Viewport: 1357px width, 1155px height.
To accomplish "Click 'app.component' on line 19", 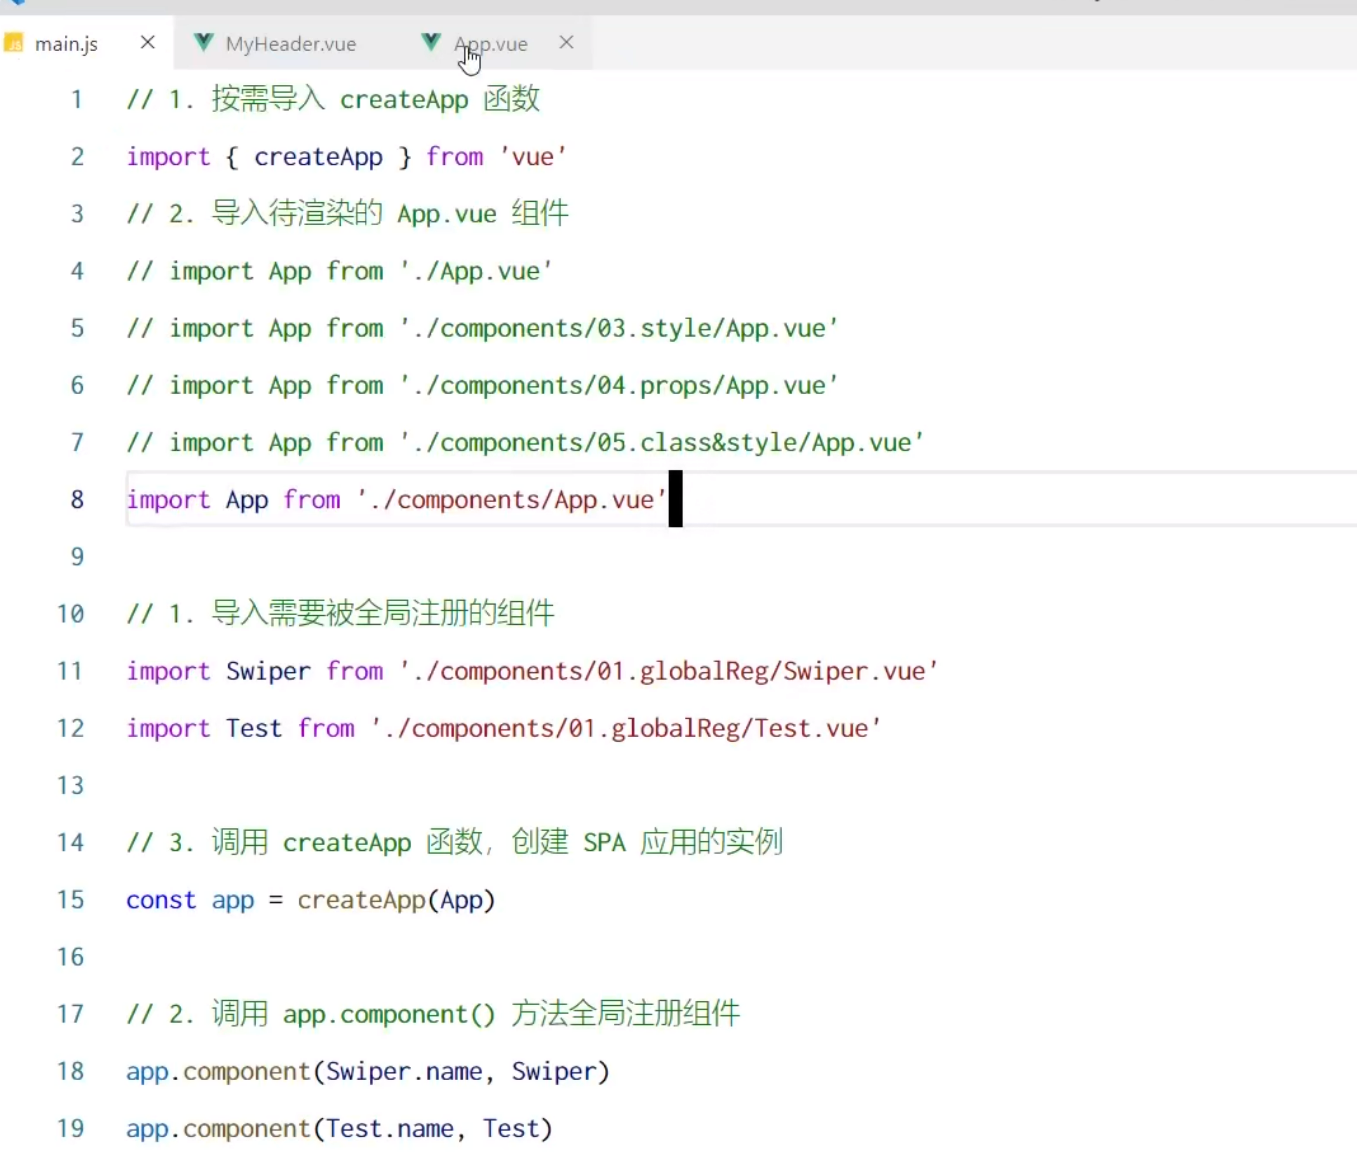I will click(218, 1128).
